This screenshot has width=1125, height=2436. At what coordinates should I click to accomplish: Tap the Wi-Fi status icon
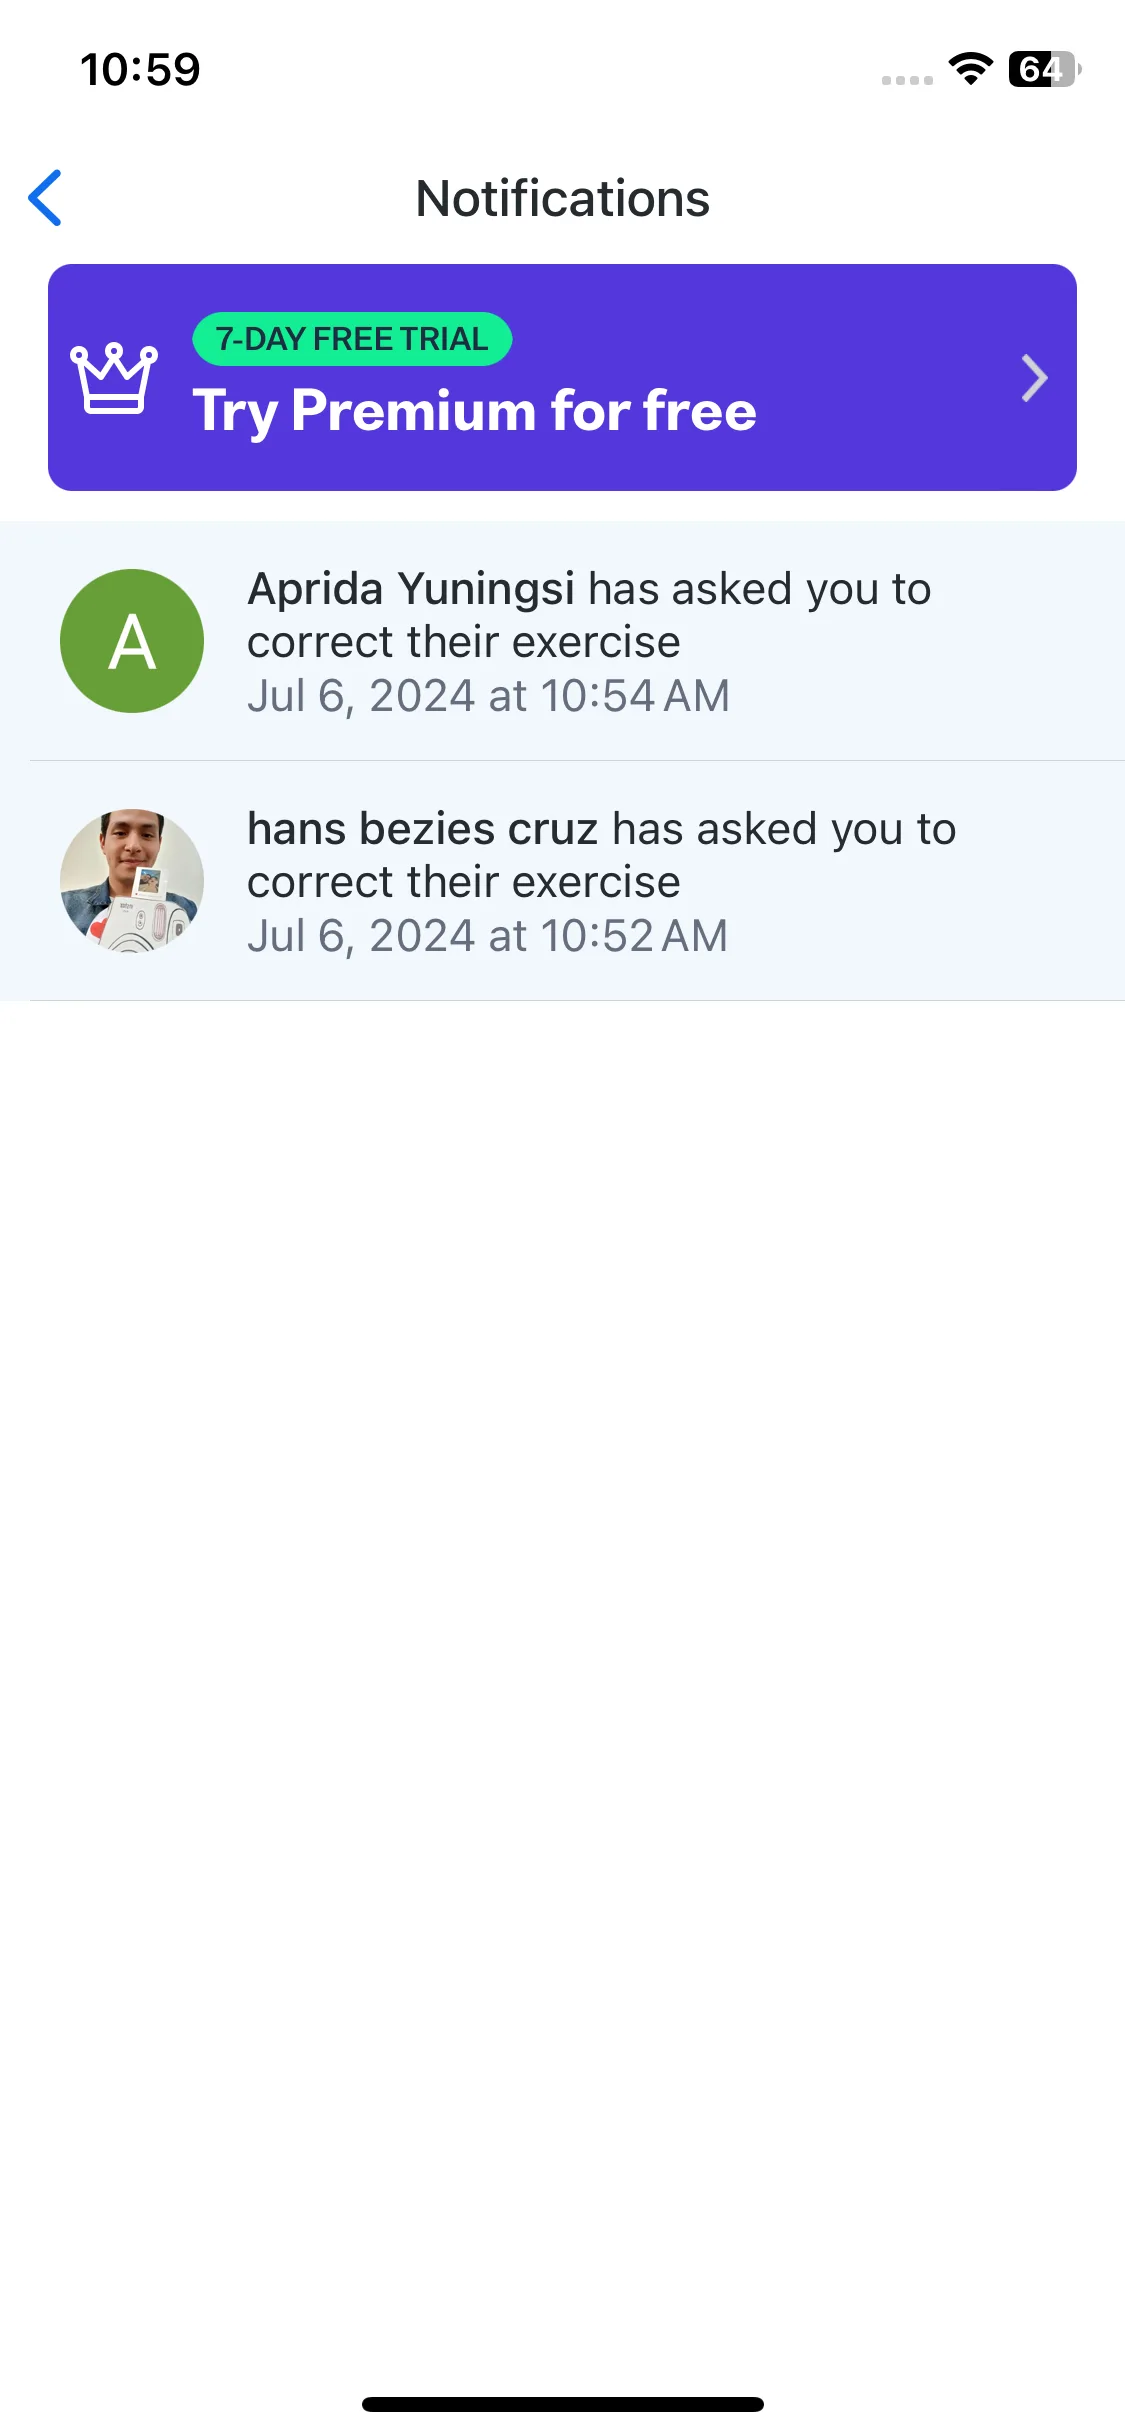[970, 69]
